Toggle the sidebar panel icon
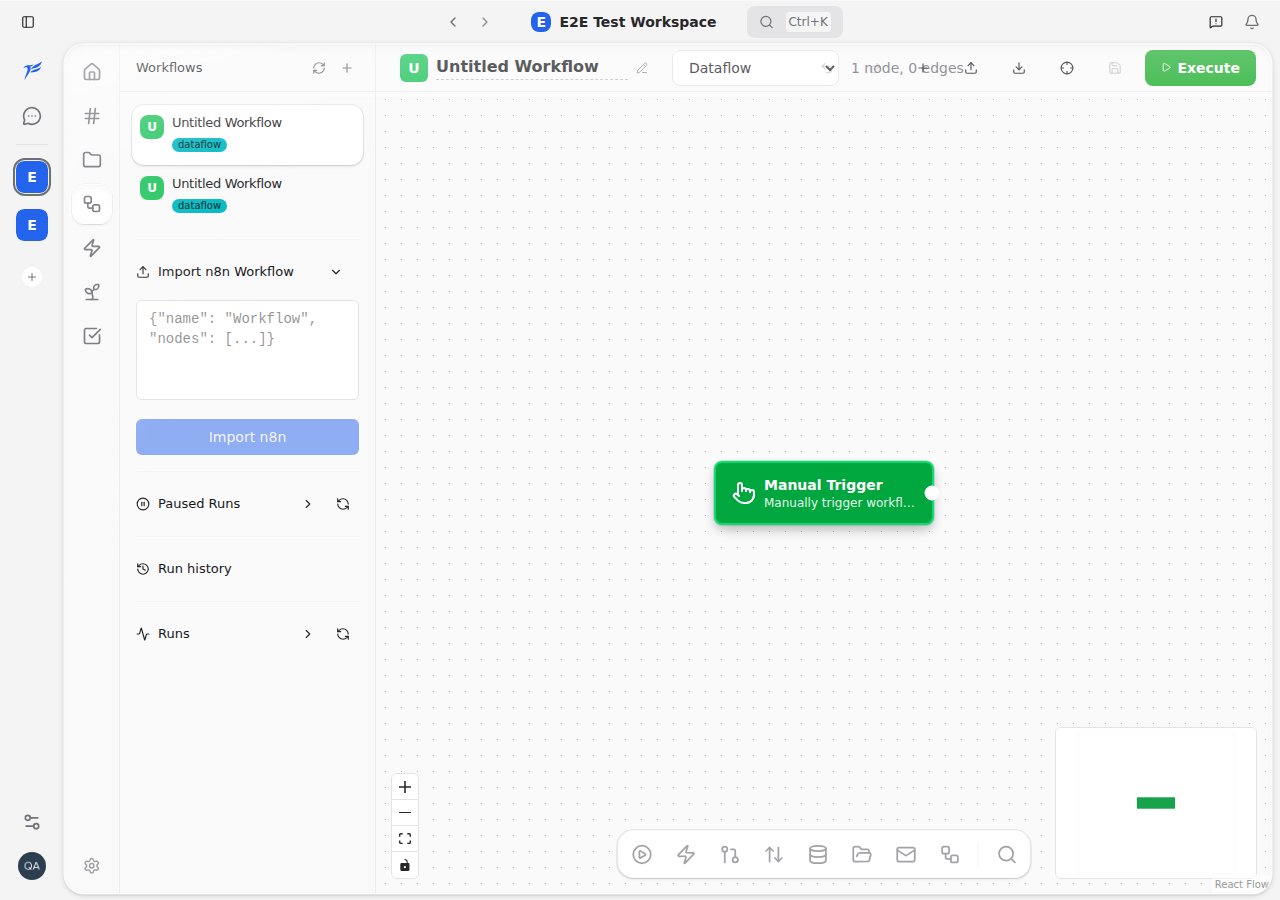This screenshot has width=1280, height=900. pyautogui.click(x=28, y=22)
